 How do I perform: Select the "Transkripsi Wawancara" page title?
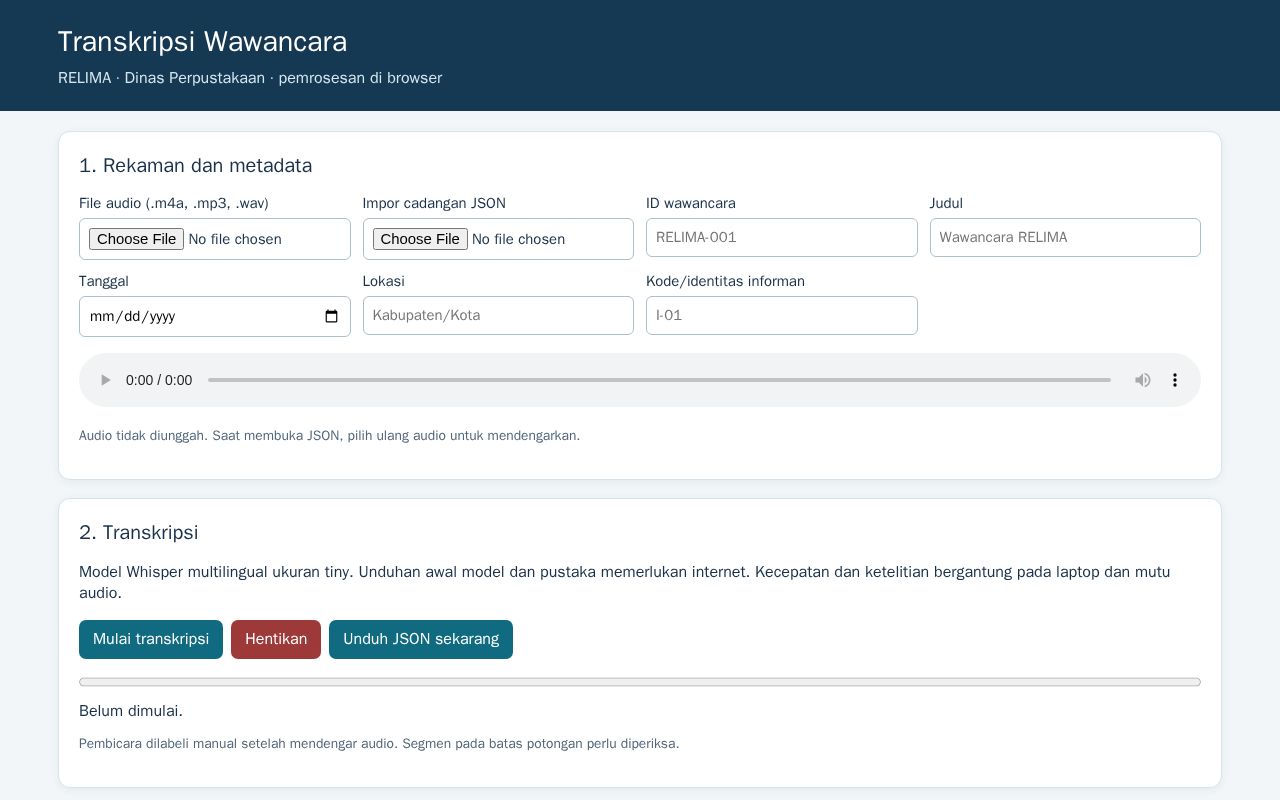point(203,41)
